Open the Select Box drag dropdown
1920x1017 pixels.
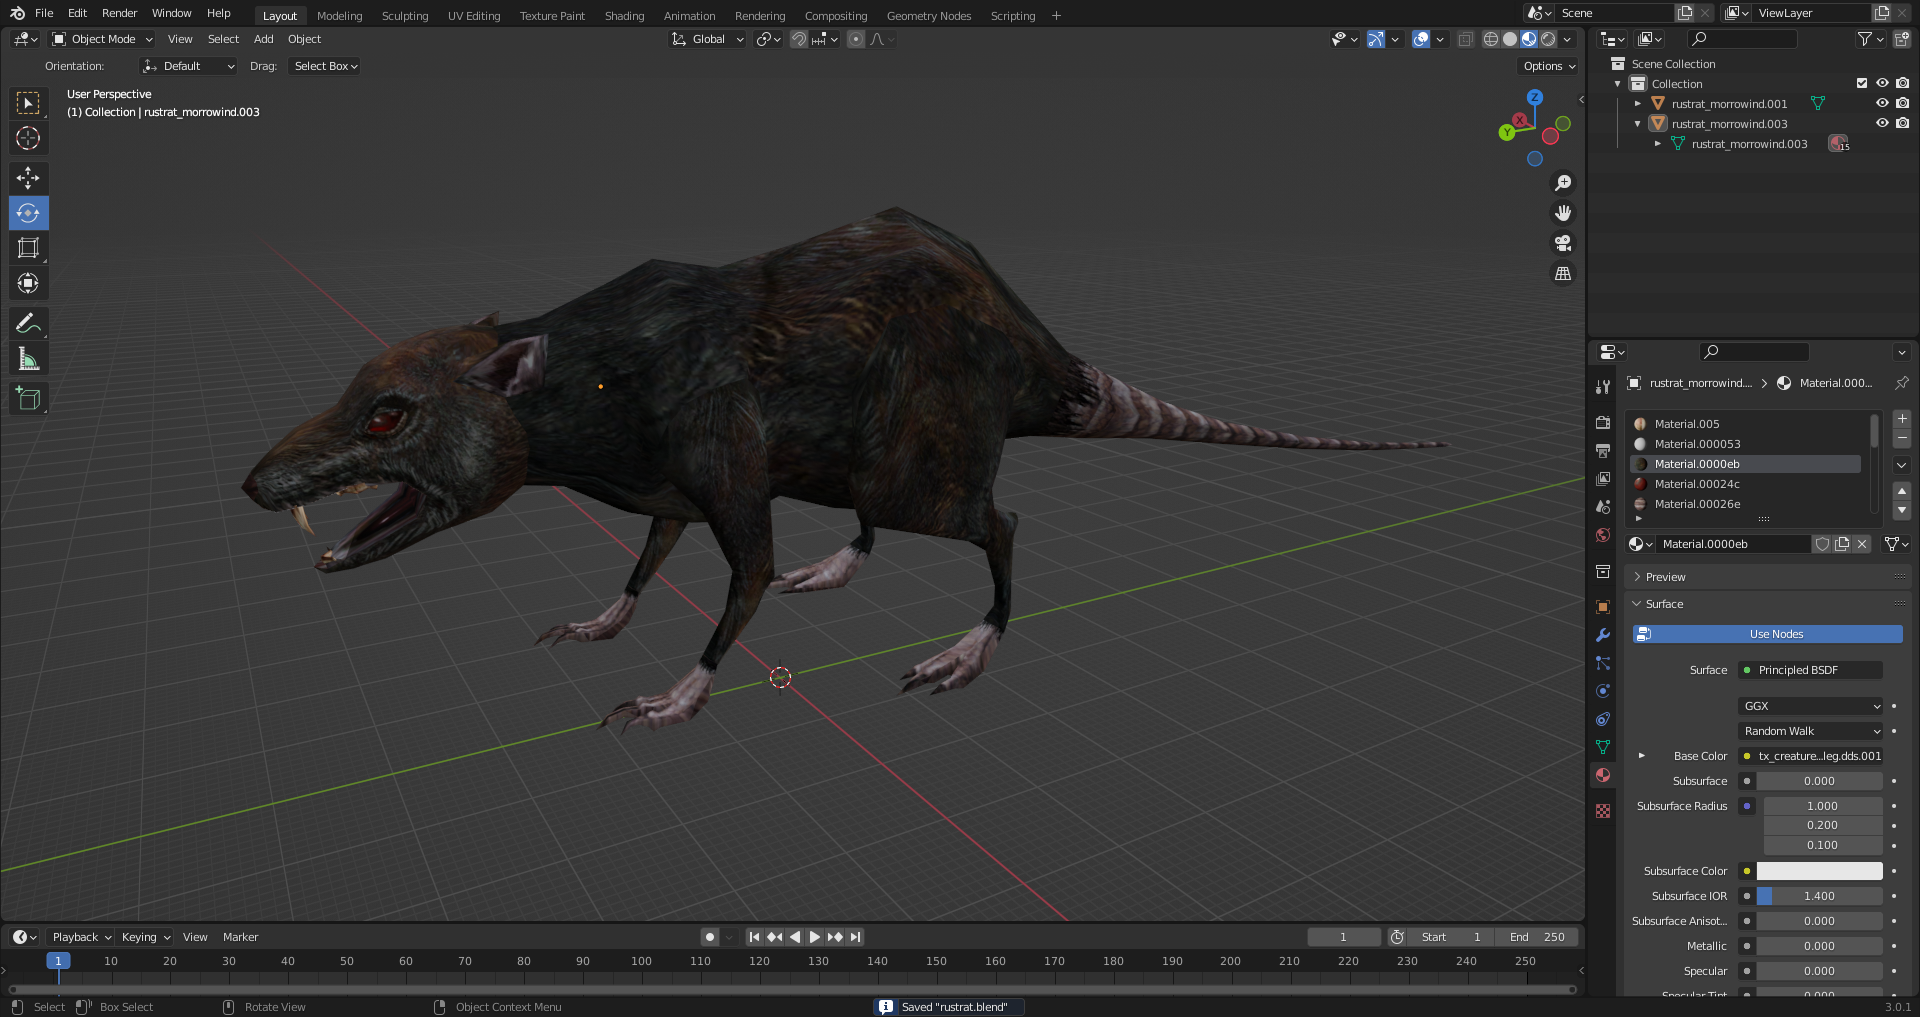(x=325, y=66)
